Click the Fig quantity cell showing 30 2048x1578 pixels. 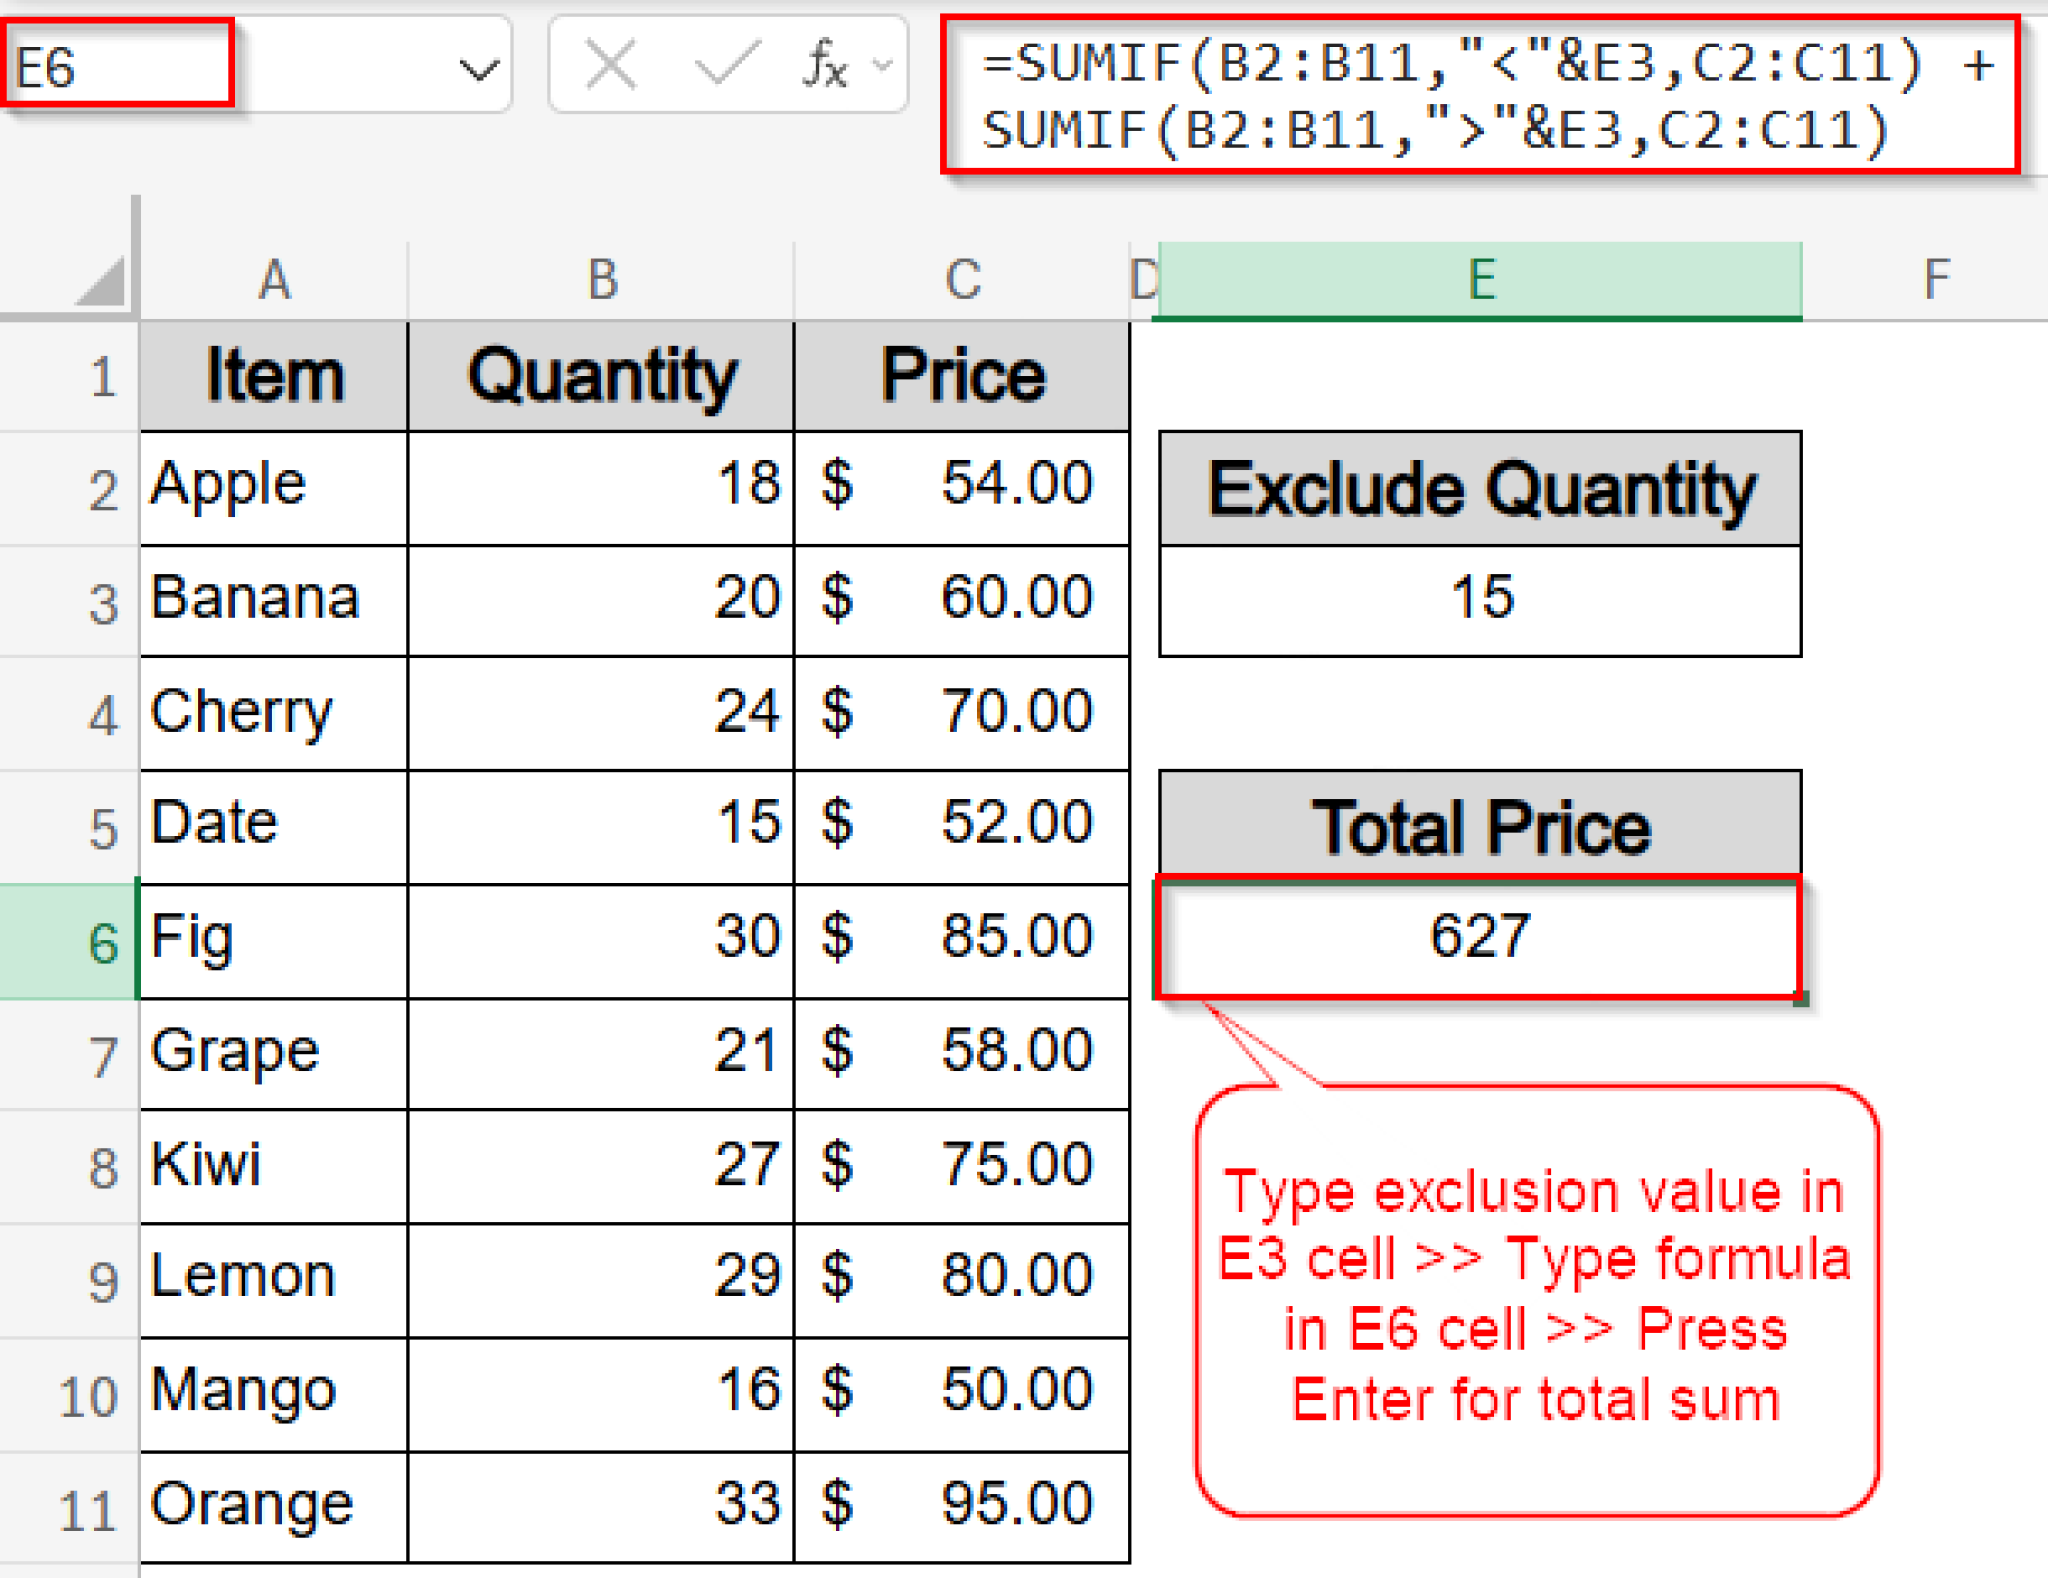(600, 938)
